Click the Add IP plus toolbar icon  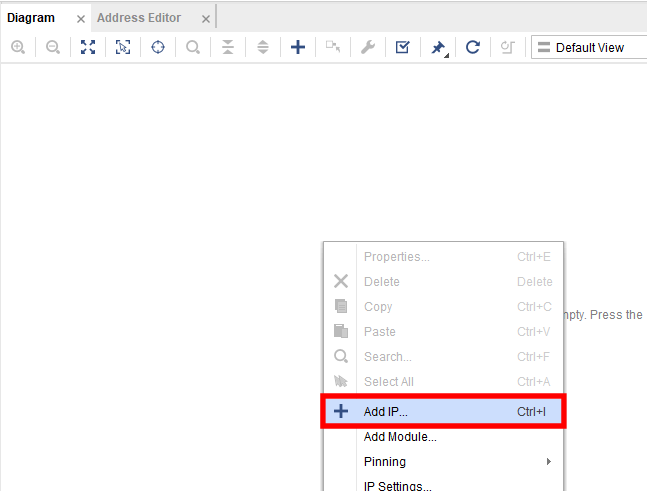[x=298, y=47]
